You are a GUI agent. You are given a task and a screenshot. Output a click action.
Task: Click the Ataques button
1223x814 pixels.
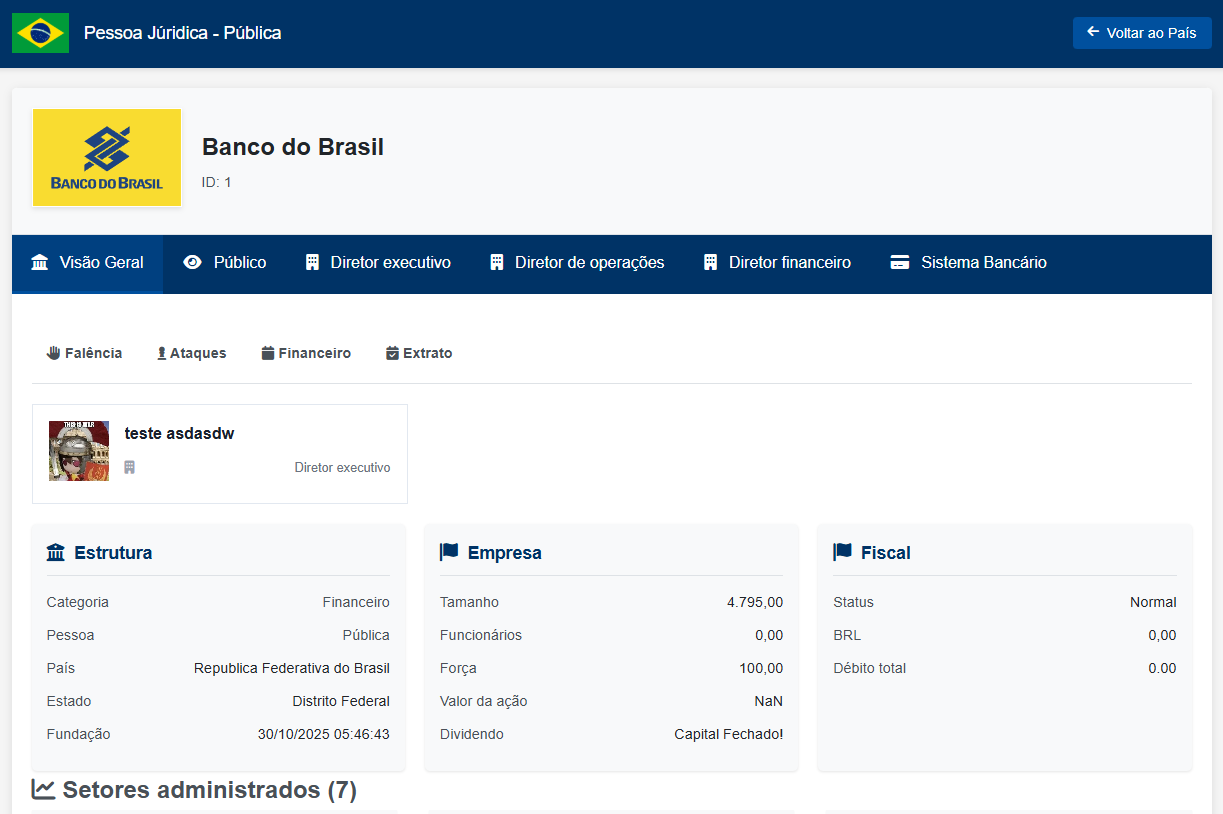[x=191, y=353]
